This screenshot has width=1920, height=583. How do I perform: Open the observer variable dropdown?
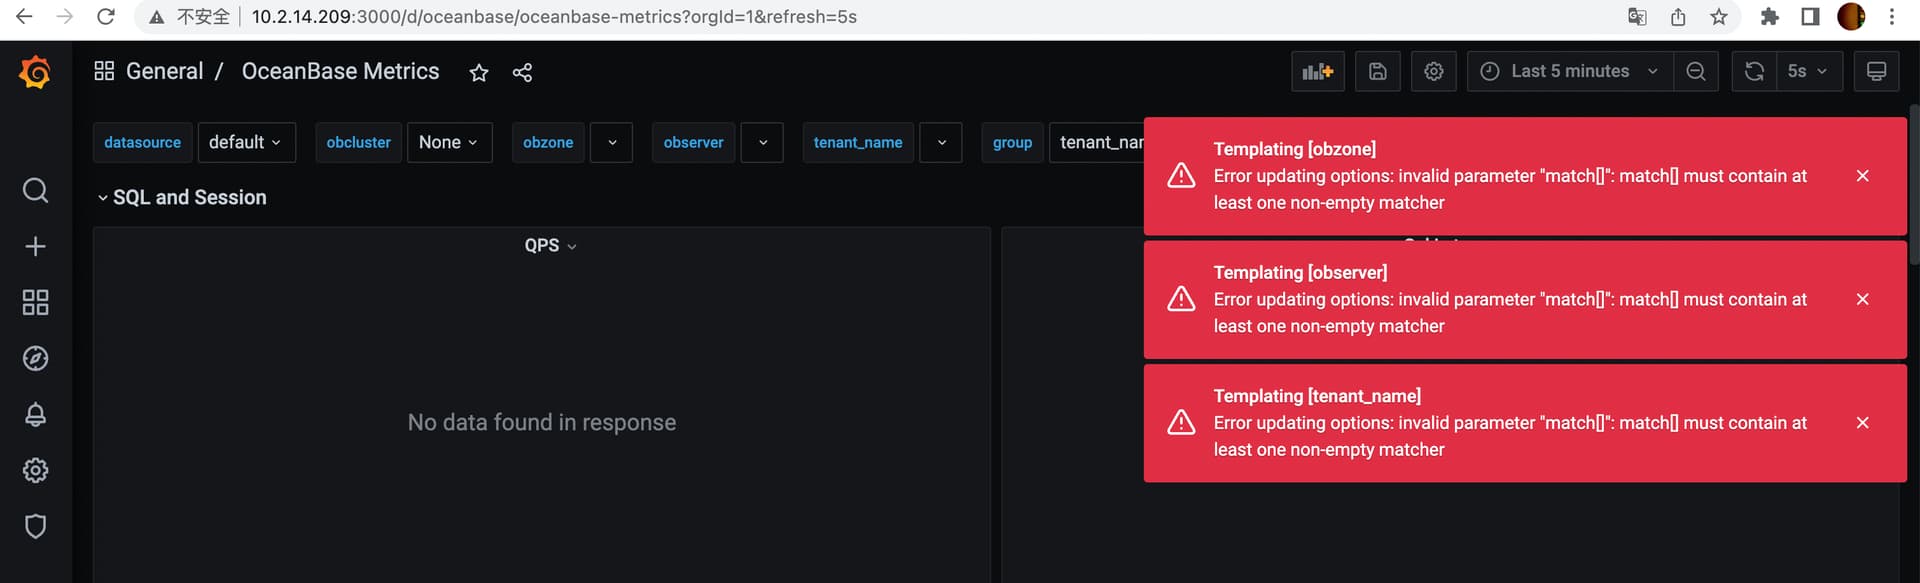click(762, 142)
